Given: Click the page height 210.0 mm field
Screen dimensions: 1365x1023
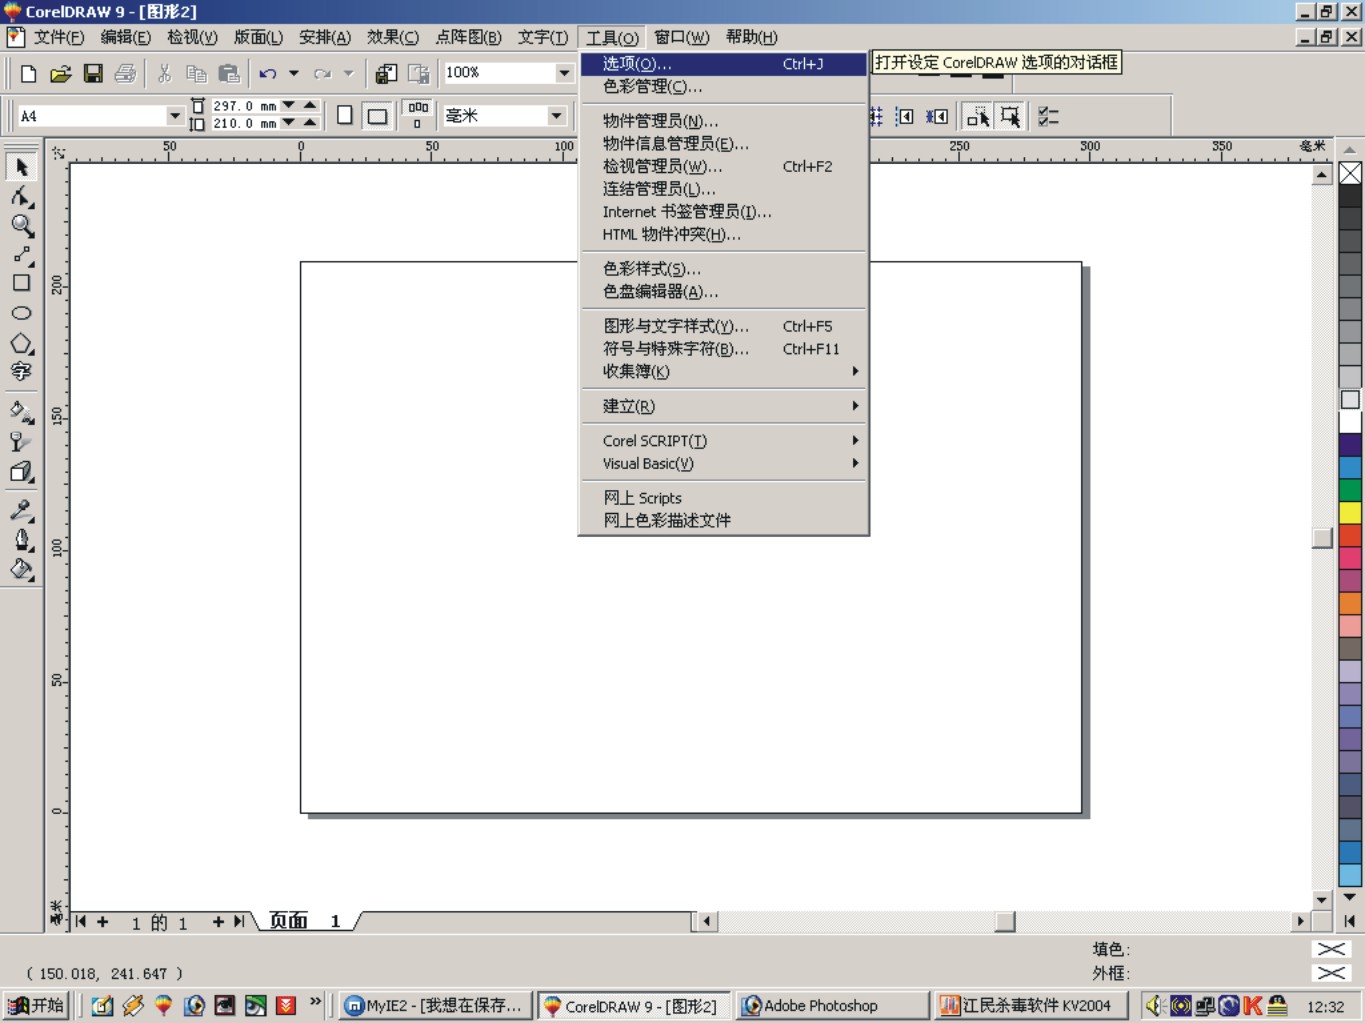Looking at the screenshot, I should (243, 124).
